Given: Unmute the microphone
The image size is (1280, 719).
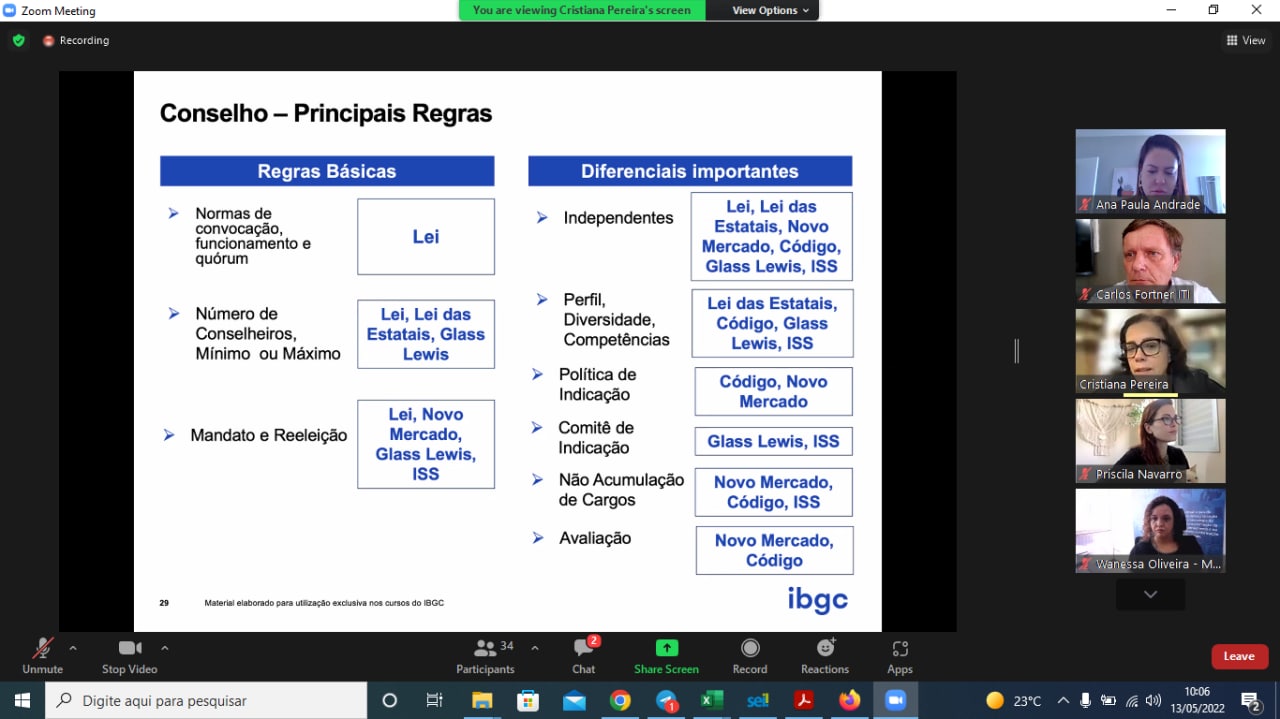Looking at the screenshot, I should [42, 655].
